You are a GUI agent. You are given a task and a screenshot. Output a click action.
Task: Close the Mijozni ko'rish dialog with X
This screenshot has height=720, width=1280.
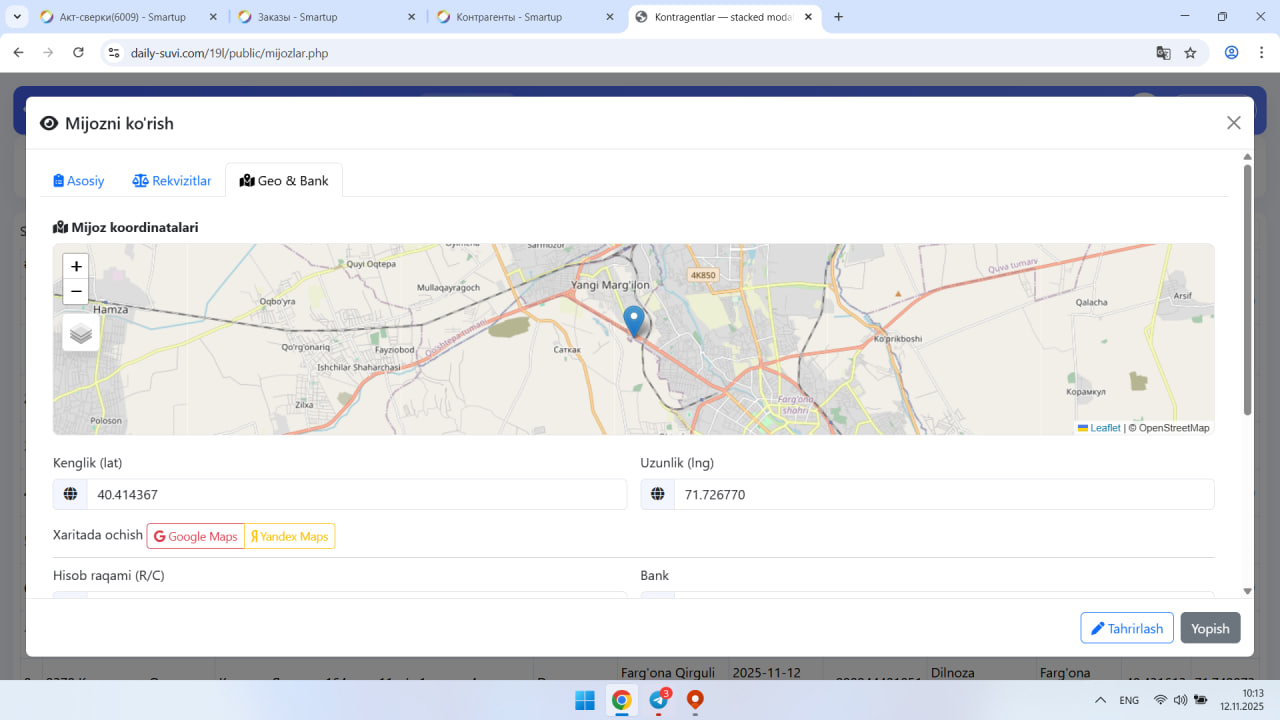tap(1233, 123)
